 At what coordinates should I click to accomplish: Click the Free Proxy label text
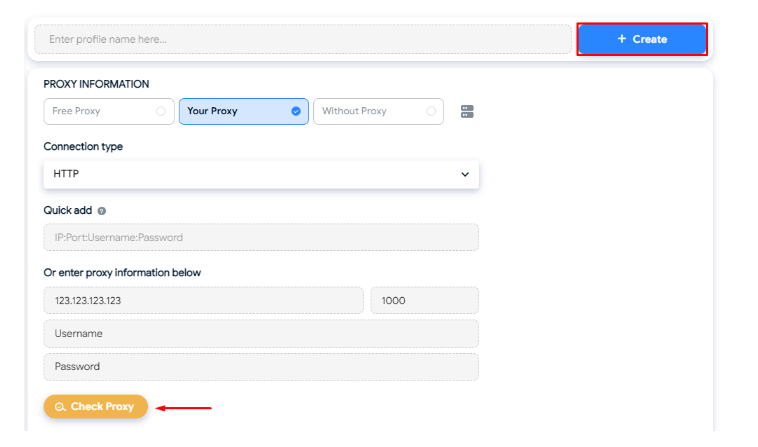click(x=77, y=111)
